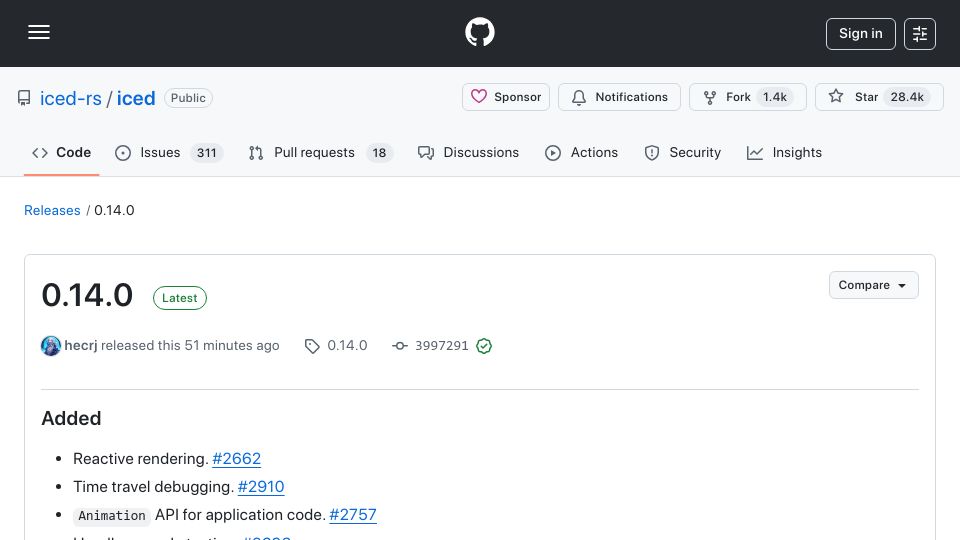960x540 pixels.
Task: Go to the GitHub homepage logo
Action: click(x=479, y=32)
